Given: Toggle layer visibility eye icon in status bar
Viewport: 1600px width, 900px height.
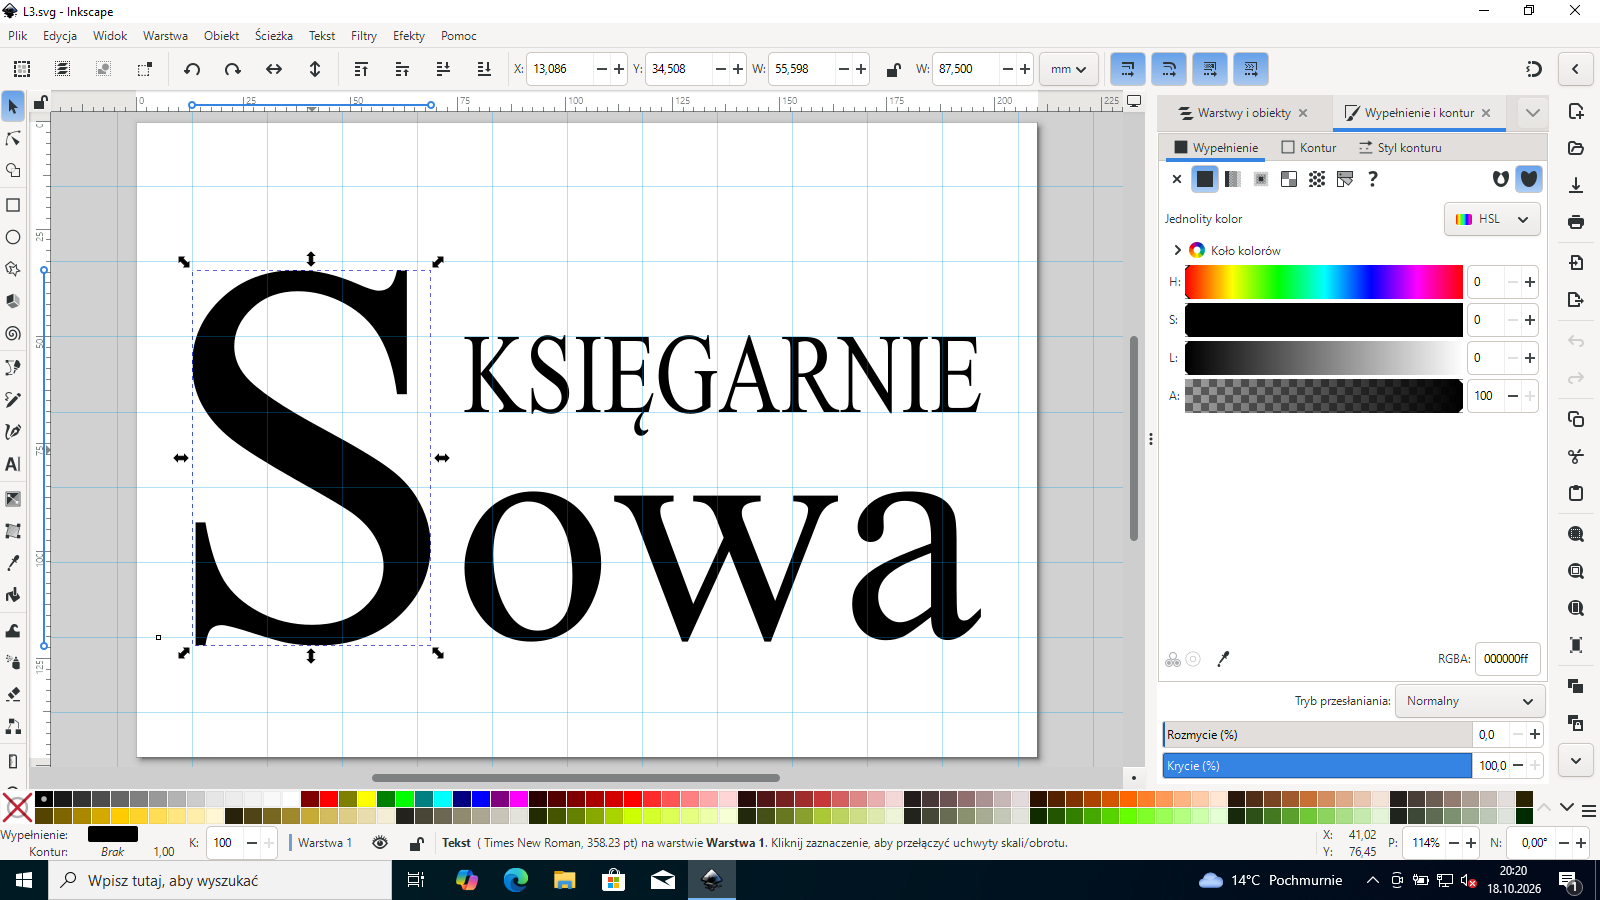Looking at the screenshot, I should pos(380,843).
